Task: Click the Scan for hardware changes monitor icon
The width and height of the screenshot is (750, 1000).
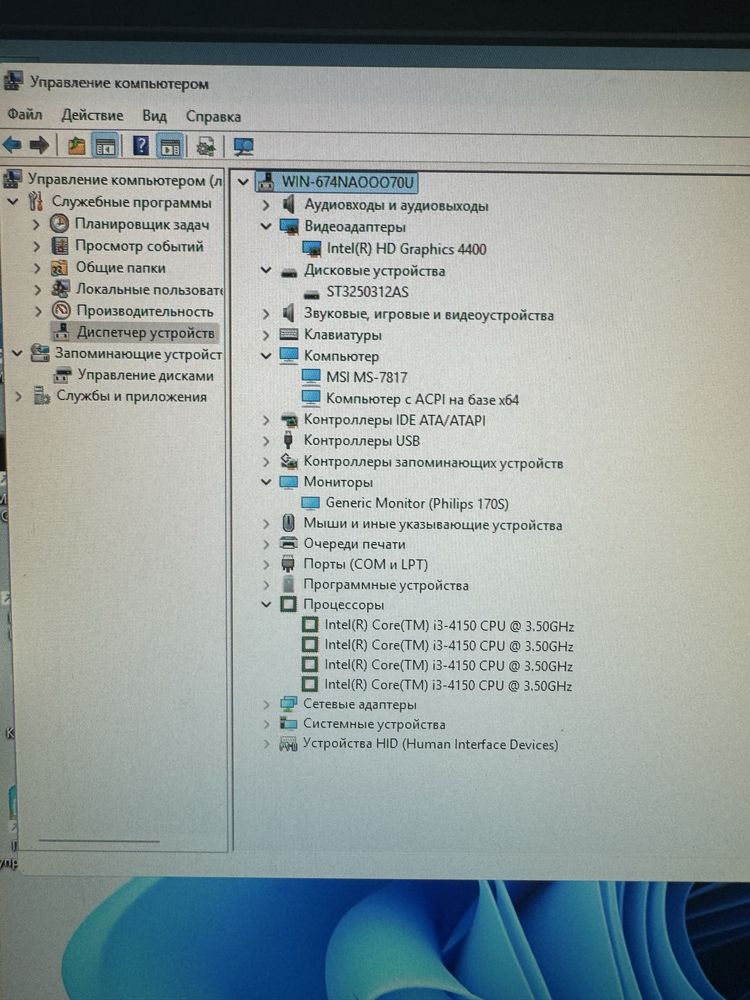Action: click(243, 147)
